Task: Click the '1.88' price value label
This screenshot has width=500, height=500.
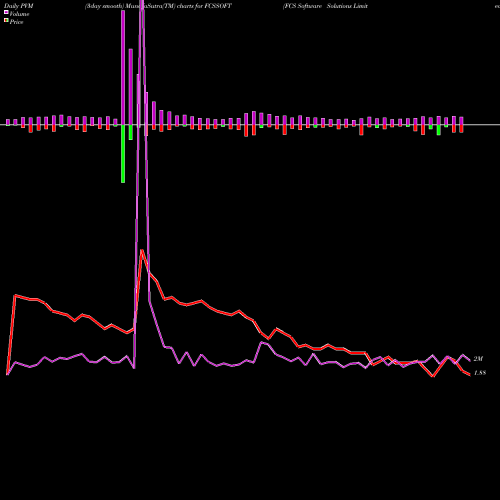Action: tap(480, 373)
